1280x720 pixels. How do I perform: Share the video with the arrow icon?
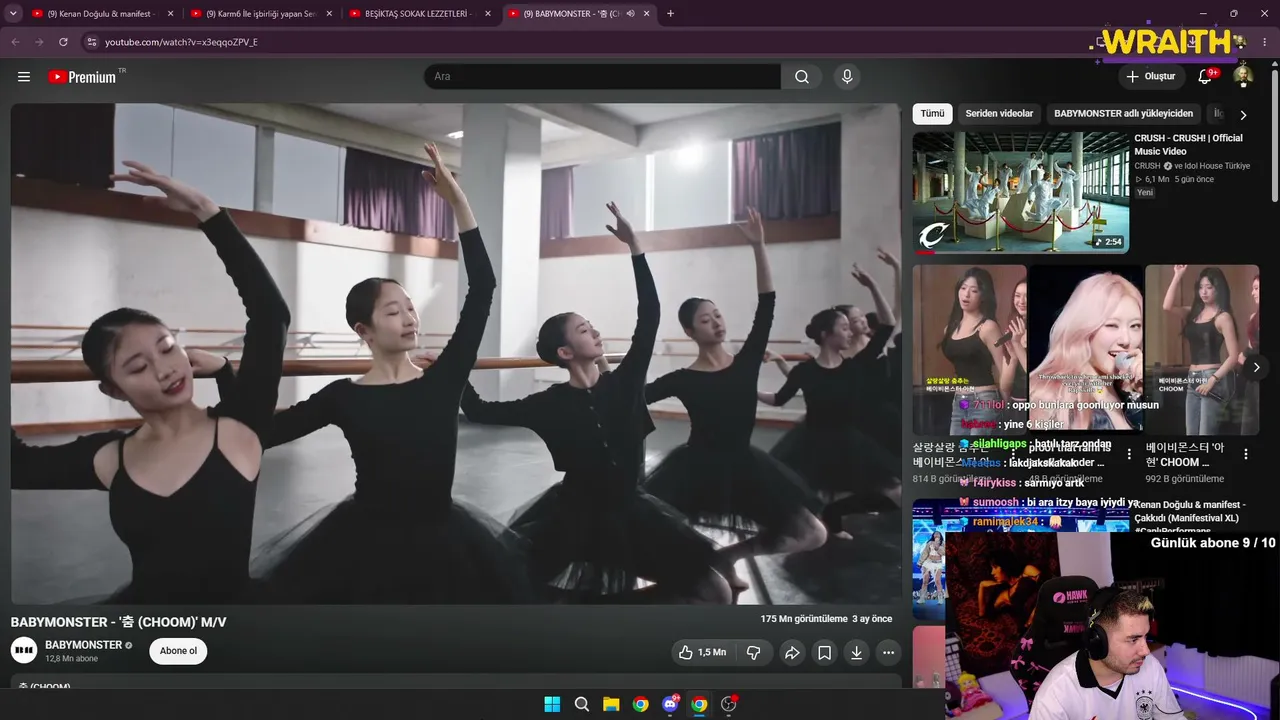pos(792,652)
